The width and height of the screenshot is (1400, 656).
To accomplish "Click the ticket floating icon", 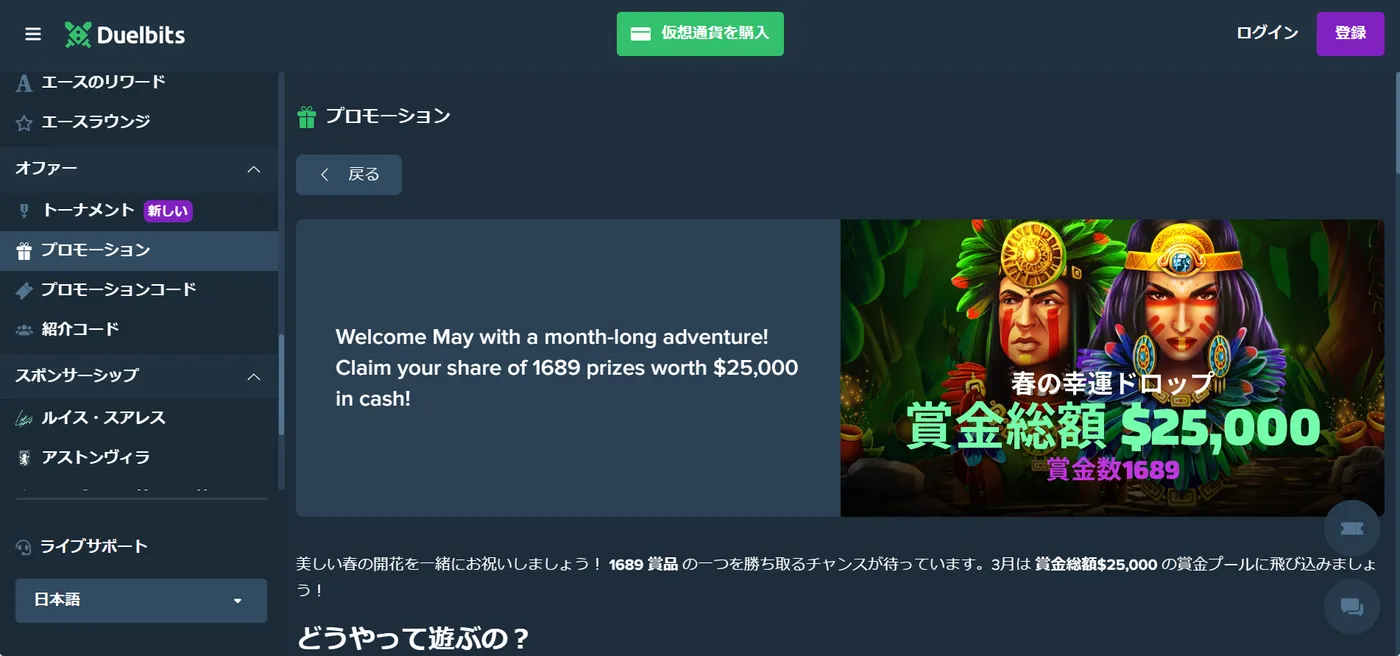I will pyautogui.click(x=1351, y=528).
